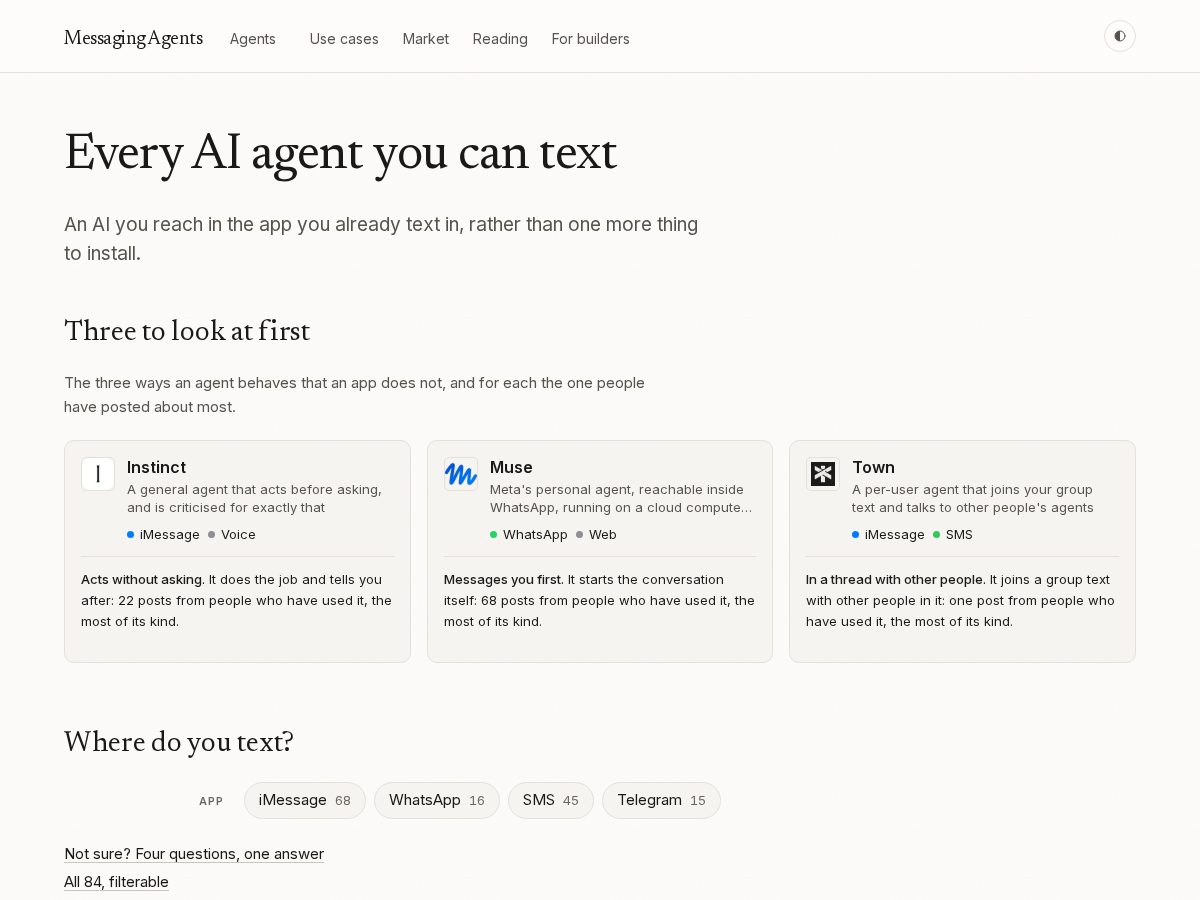Filter agents by SMS app
Image resolution: width=1200 pixels, height=900 pixels.
tap(551, 800)
